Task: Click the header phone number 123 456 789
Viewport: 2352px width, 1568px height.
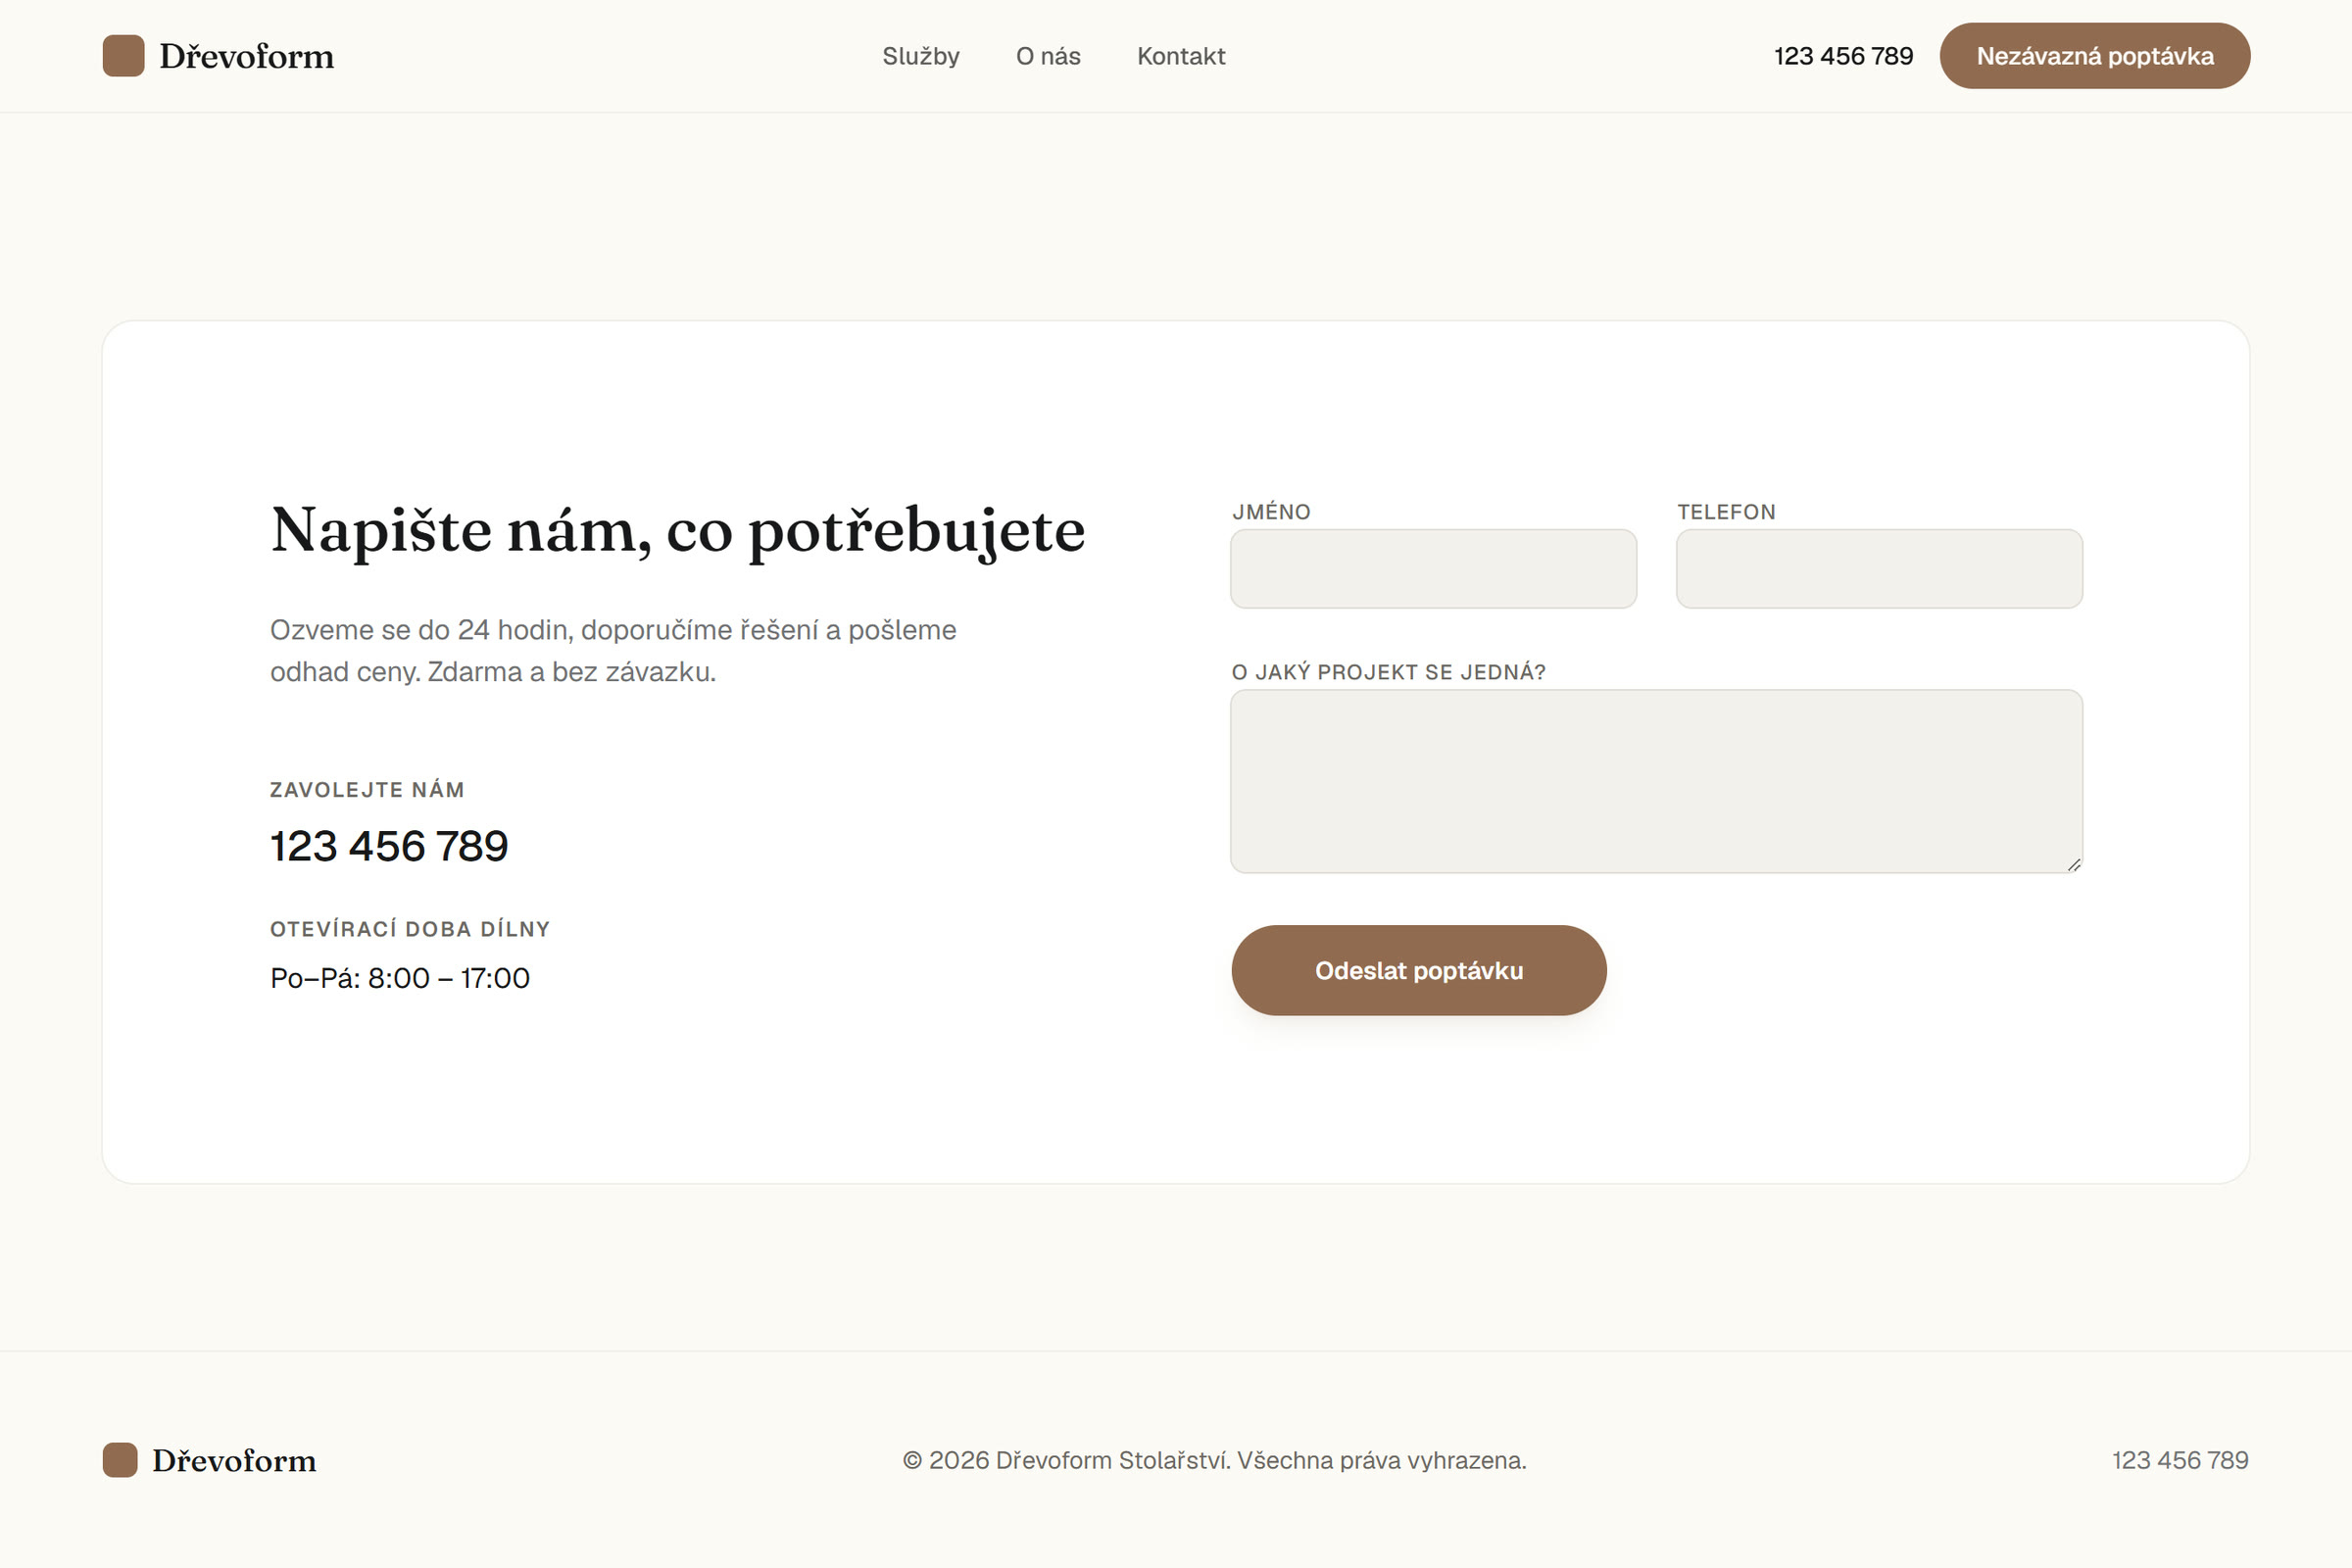Action: click(x=1843, y=56)
